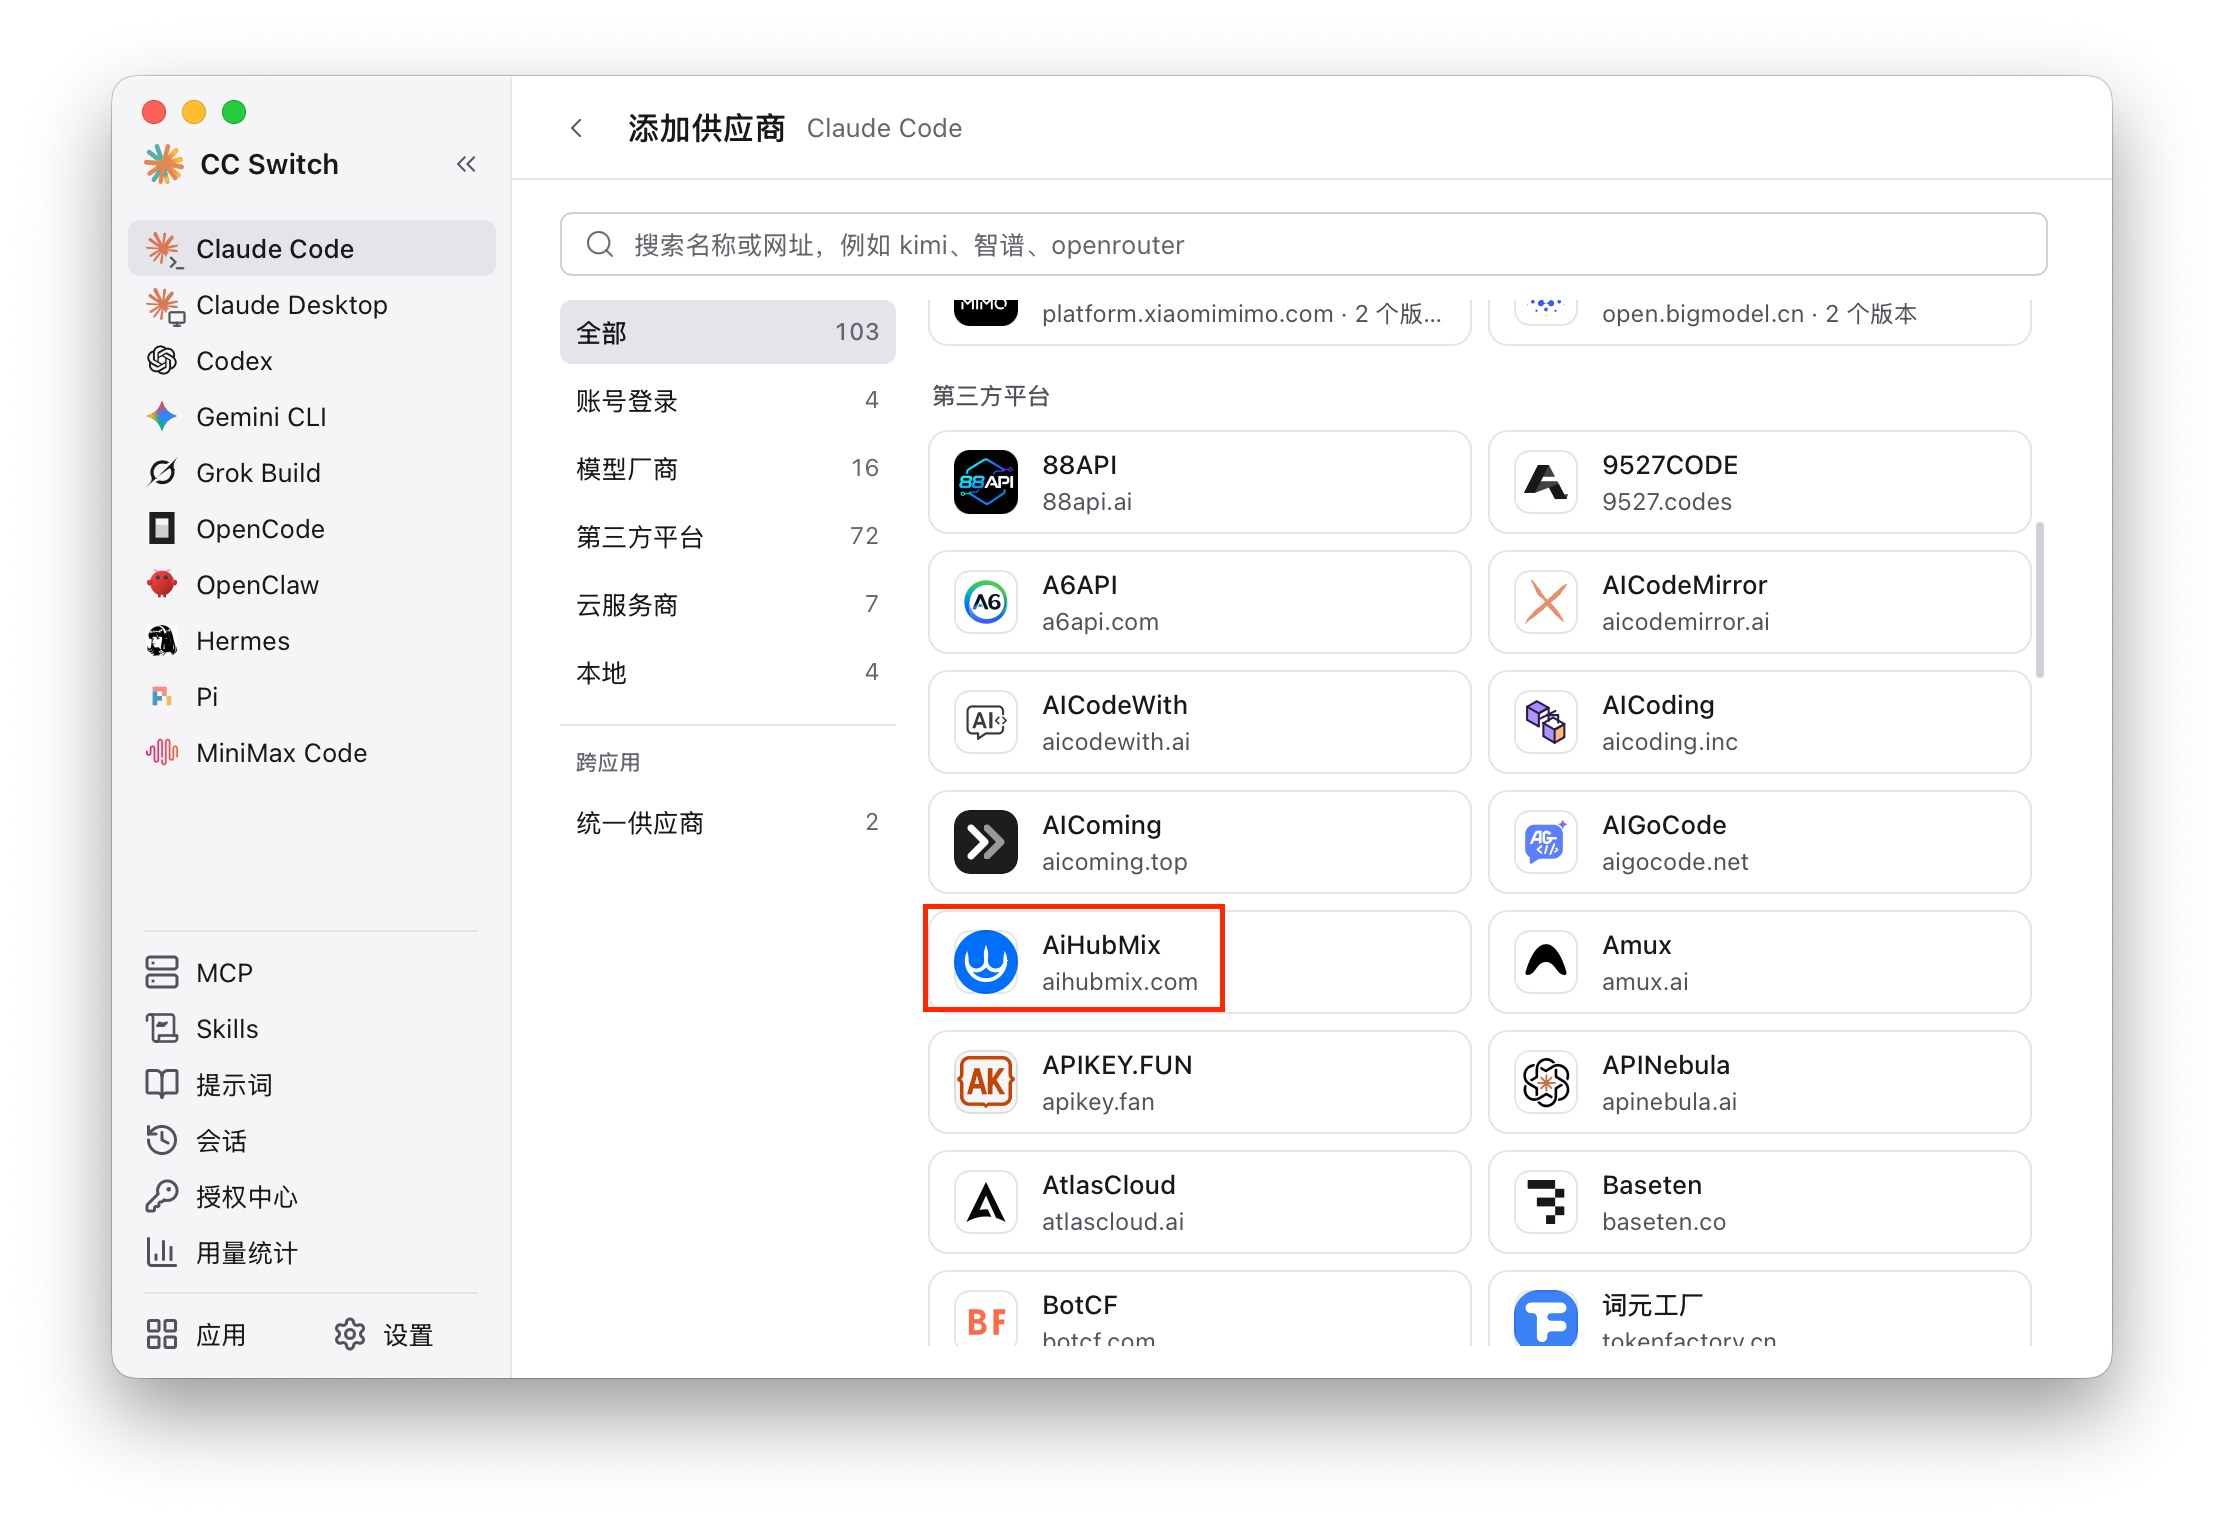The height and width of the screenshot is (1526, 2224).
Task: Open the Skills section
Action: (x=312, y=1029)
